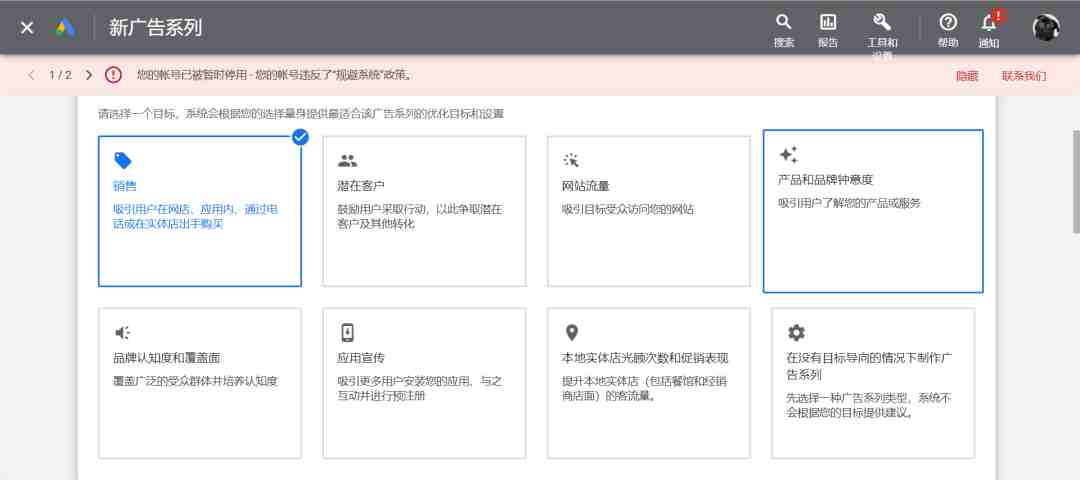Click the blue checkmark on 销售 card

[x=300, y=137]
